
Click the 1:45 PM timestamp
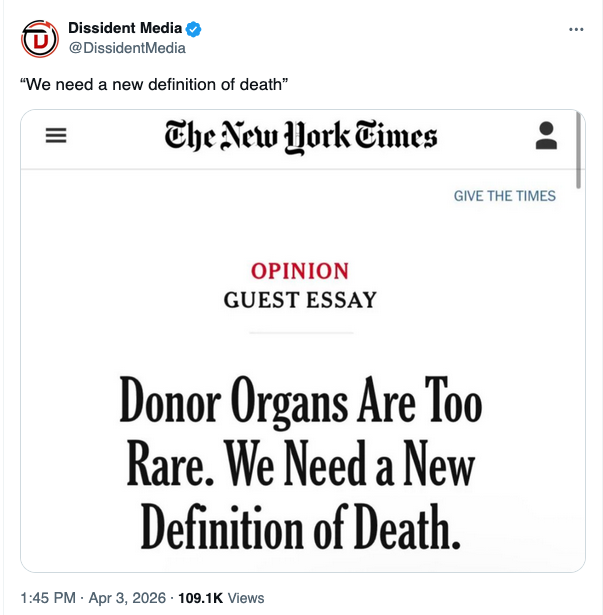[47, 598]
